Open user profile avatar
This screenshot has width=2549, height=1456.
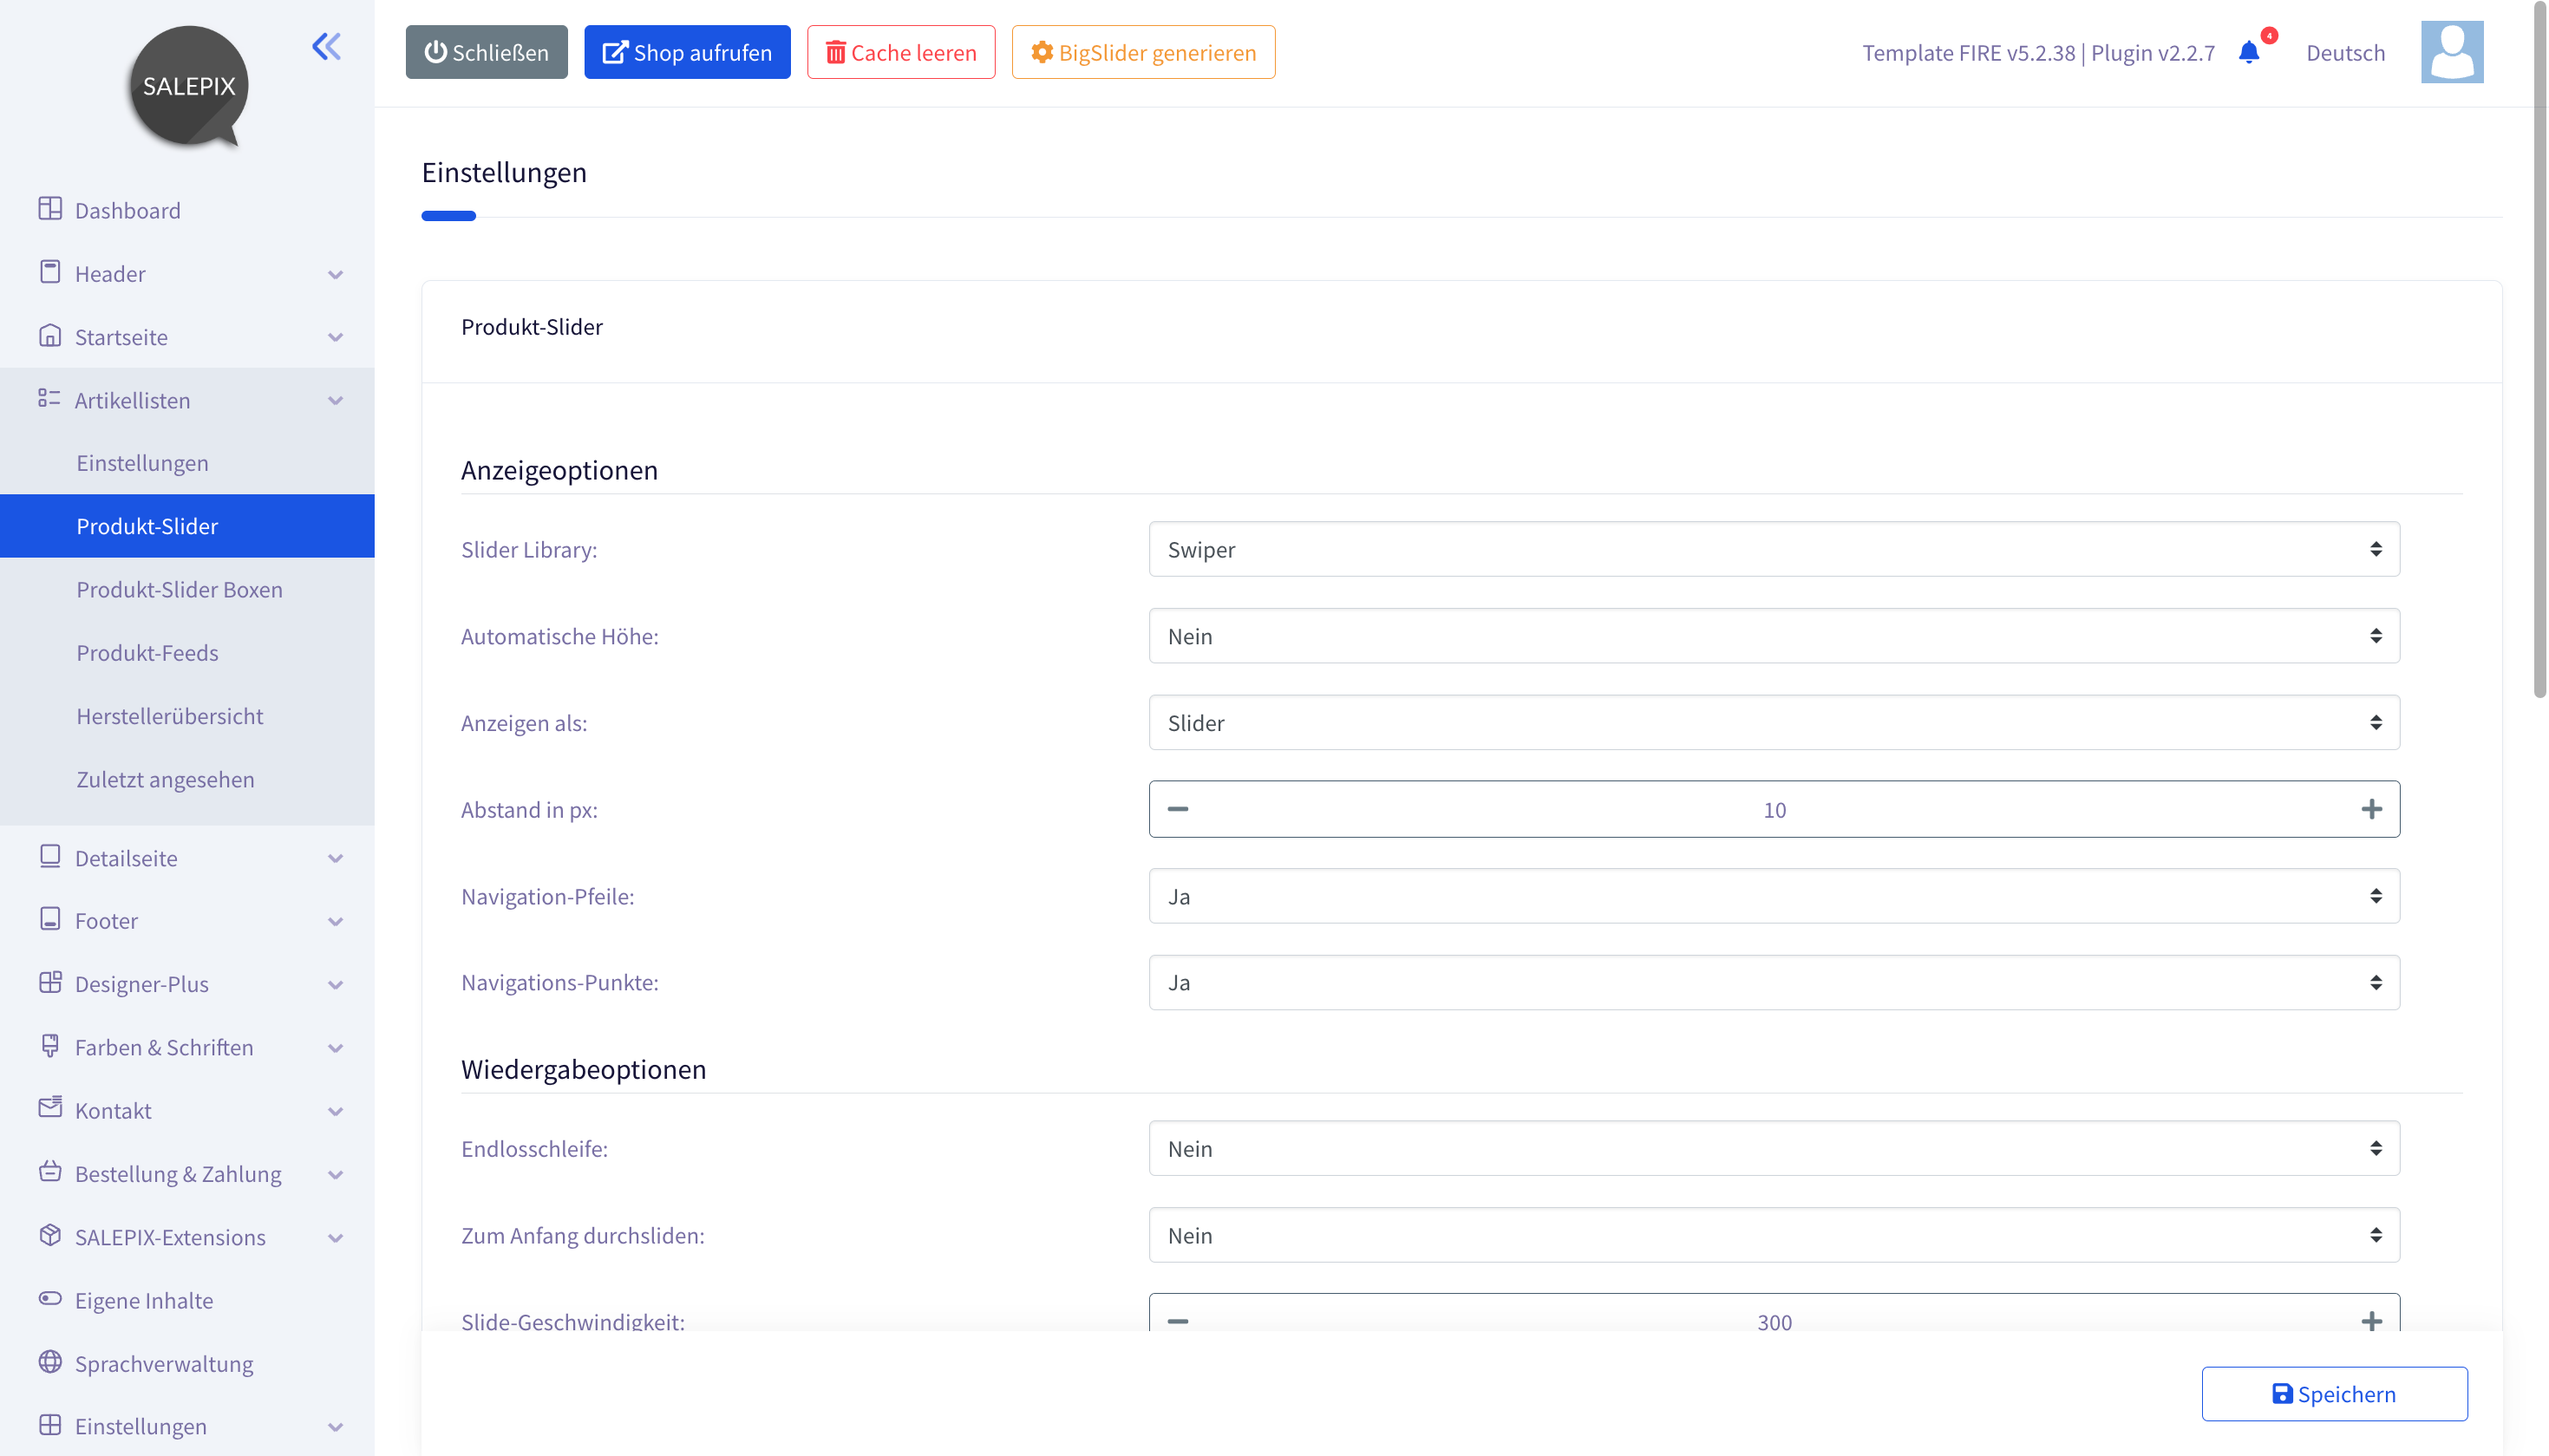click(x=2451, y=52)
